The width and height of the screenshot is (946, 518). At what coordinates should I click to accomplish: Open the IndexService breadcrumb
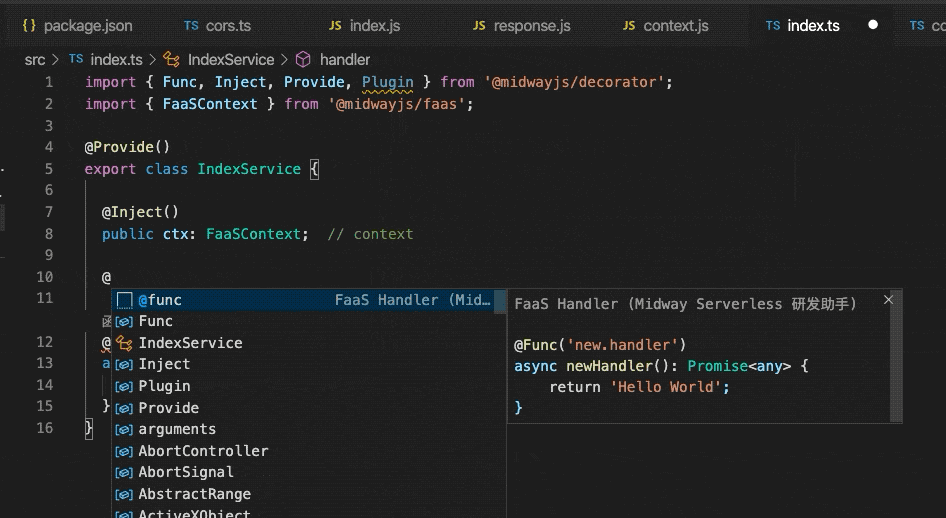[x=231, y=60]
